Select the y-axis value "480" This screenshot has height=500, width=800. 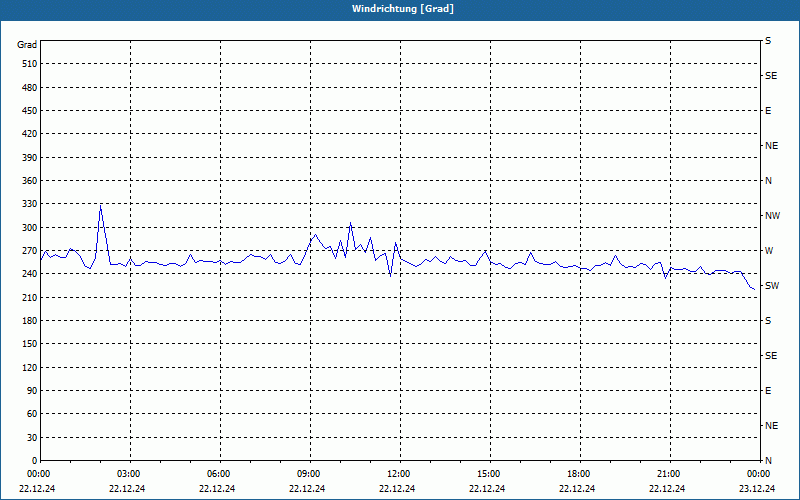tap(30, 88)
